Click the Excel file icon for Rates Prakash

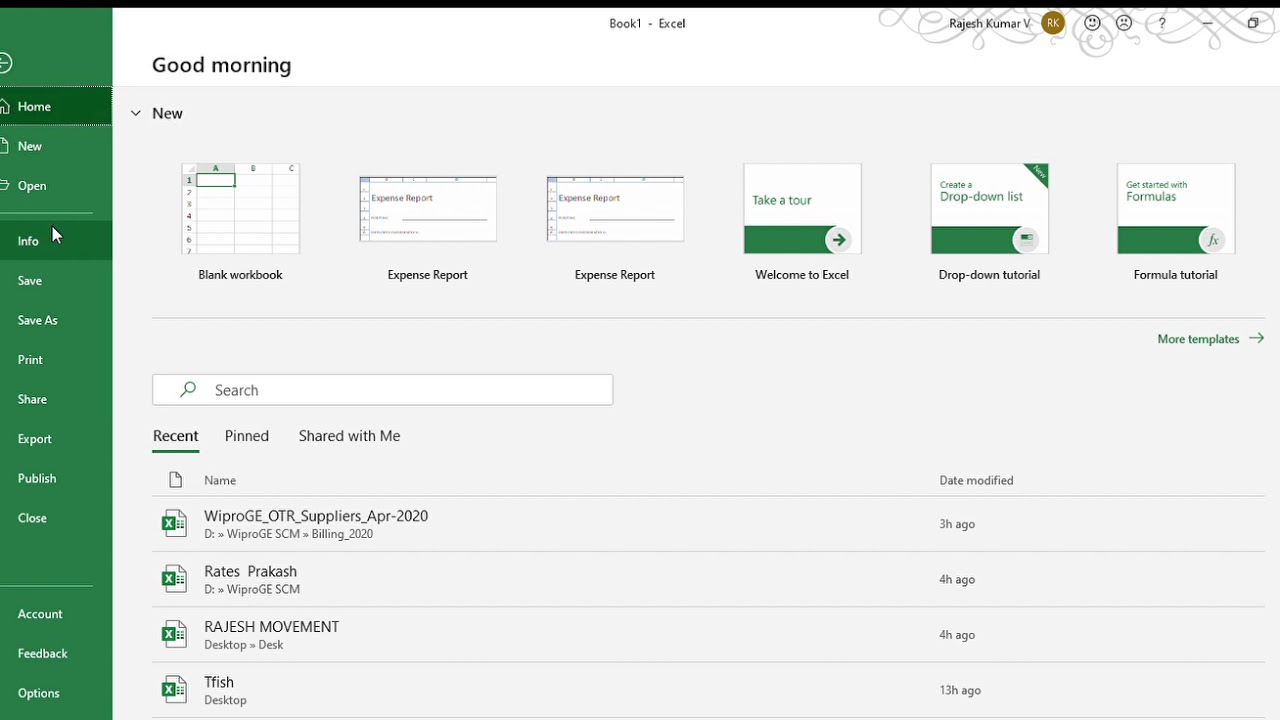click(x=174, y=579)
